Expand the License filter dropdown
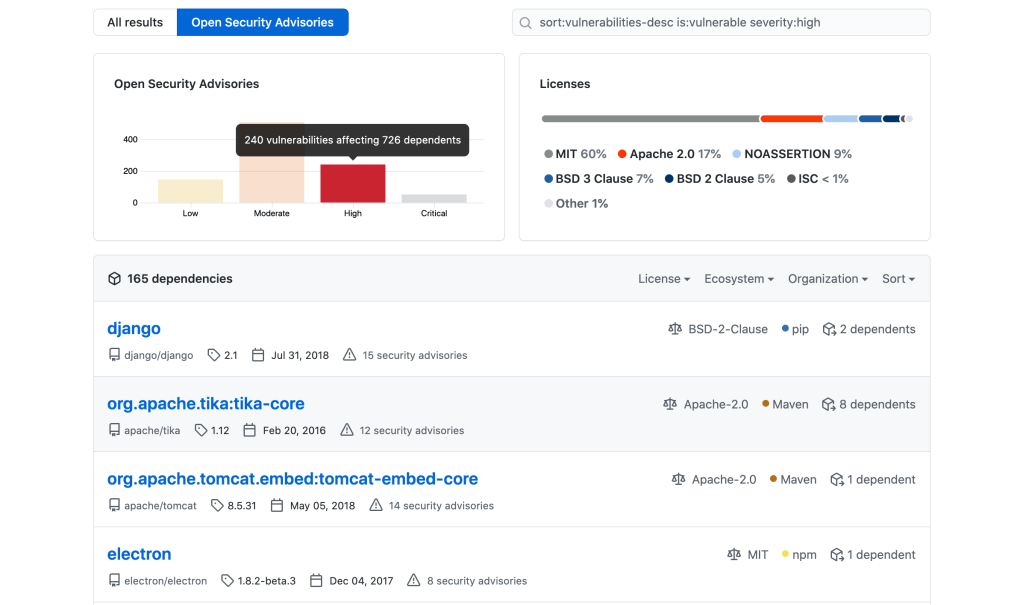The height and width of the screenshot is (605, 1023). point(664,279)
